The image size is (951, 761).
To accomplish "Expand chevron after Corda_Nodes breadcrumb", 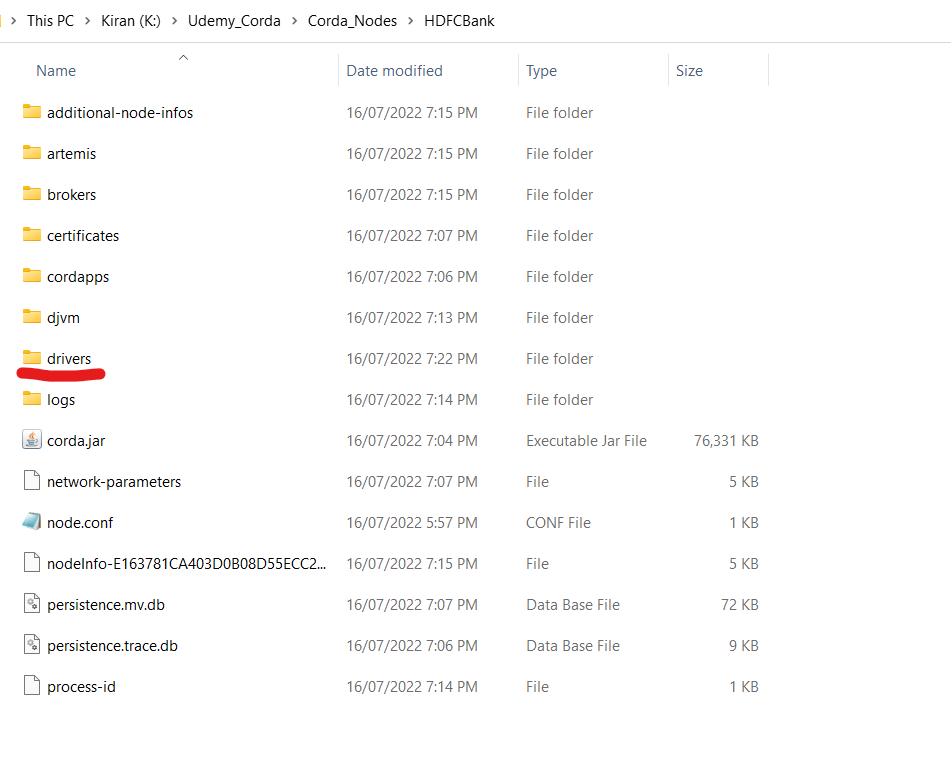I will pos(411,21).
